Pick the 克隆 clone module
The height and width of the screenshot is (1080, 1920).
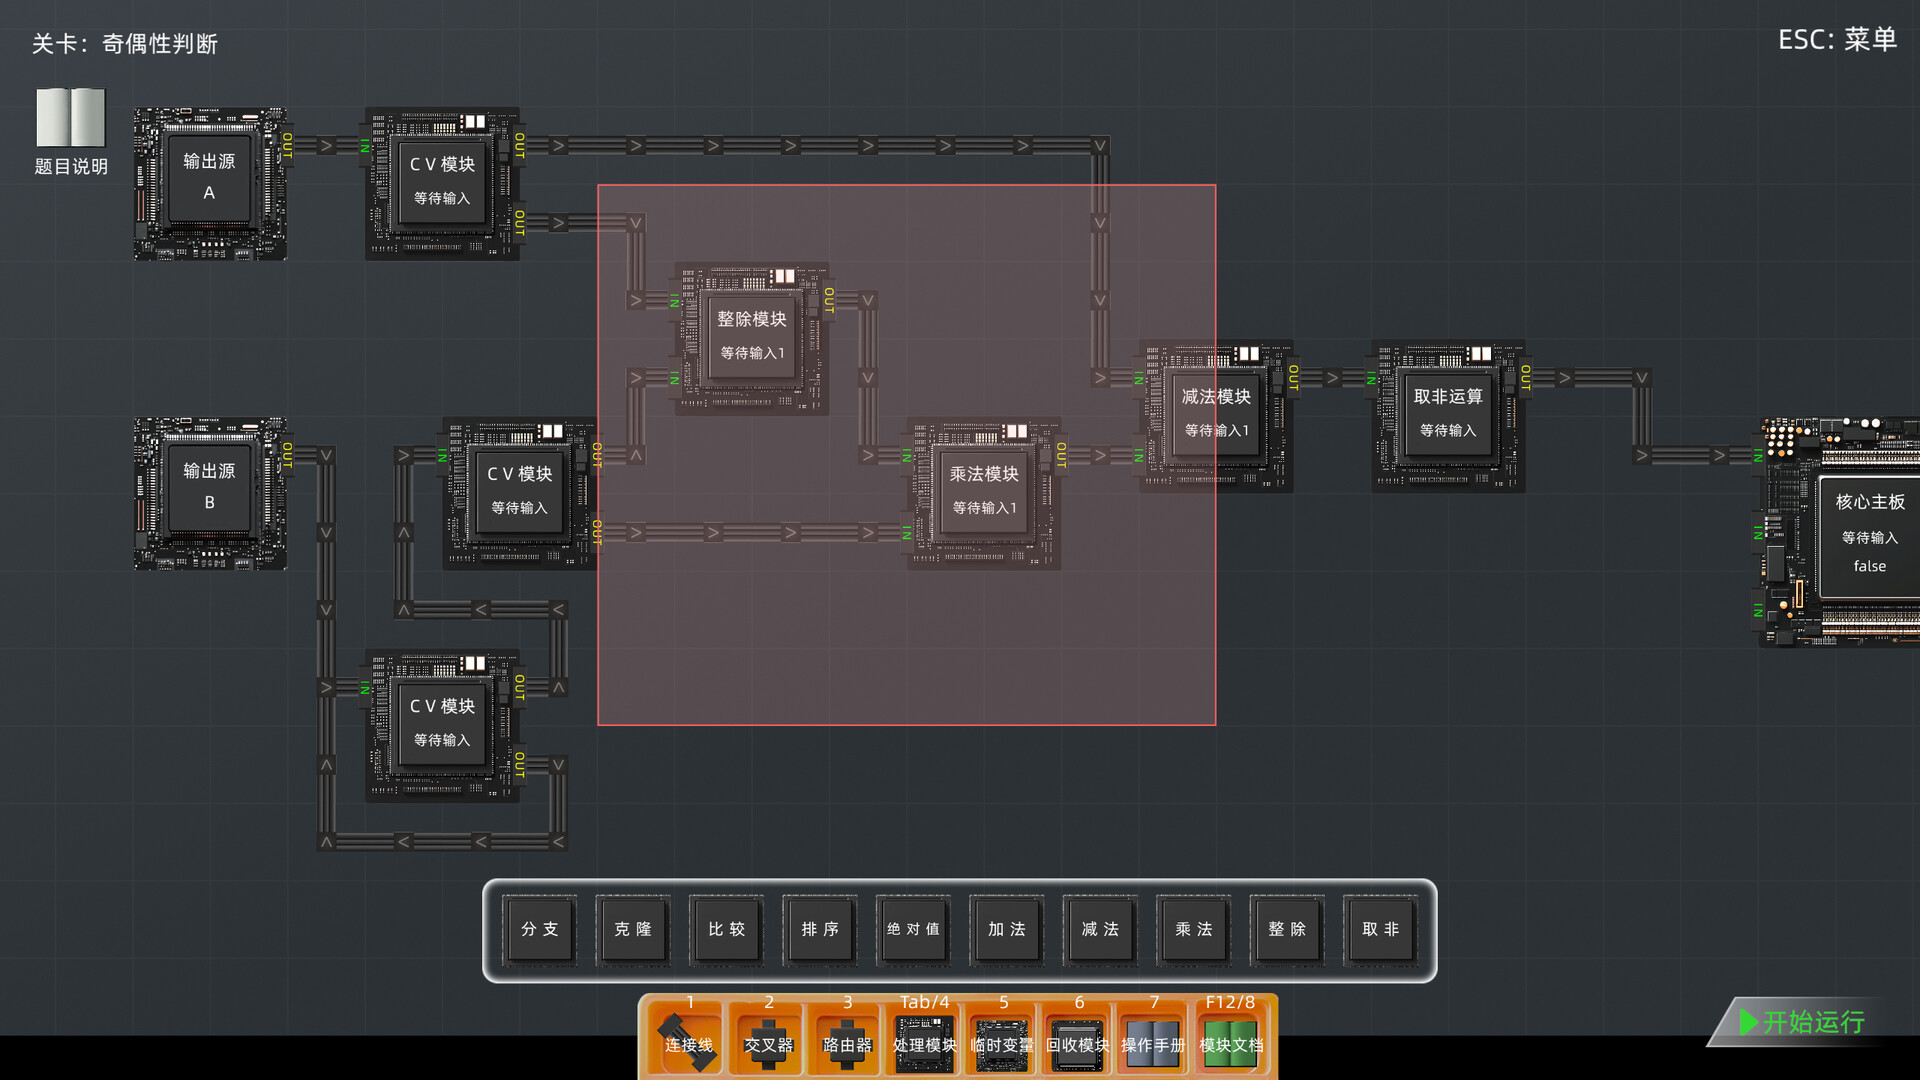click(x=633, y=930)
